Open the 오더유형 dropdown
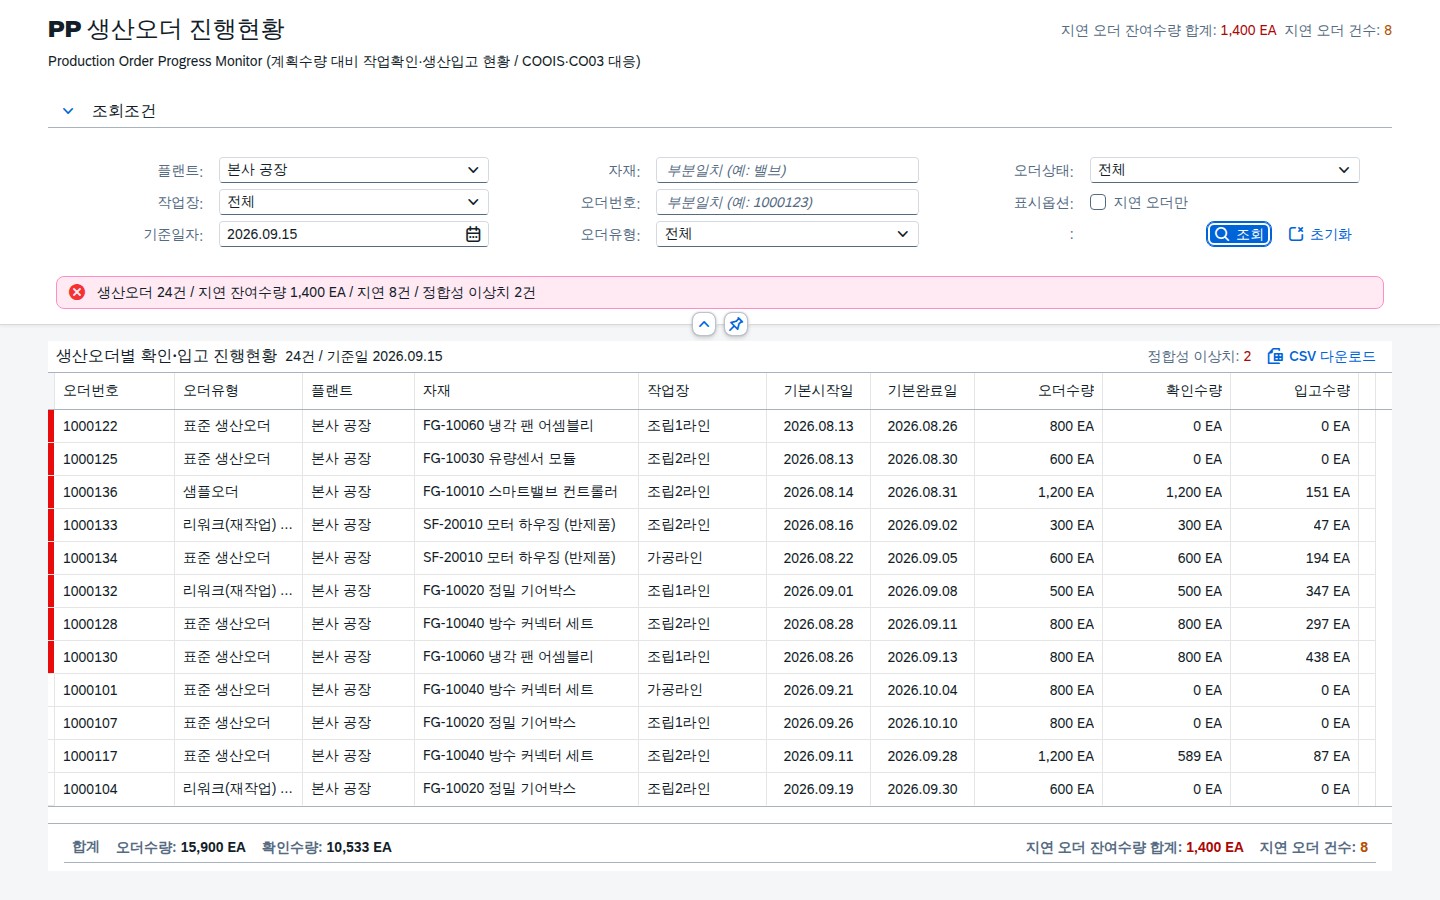The image size is (1440, 900). click(787, 234)
